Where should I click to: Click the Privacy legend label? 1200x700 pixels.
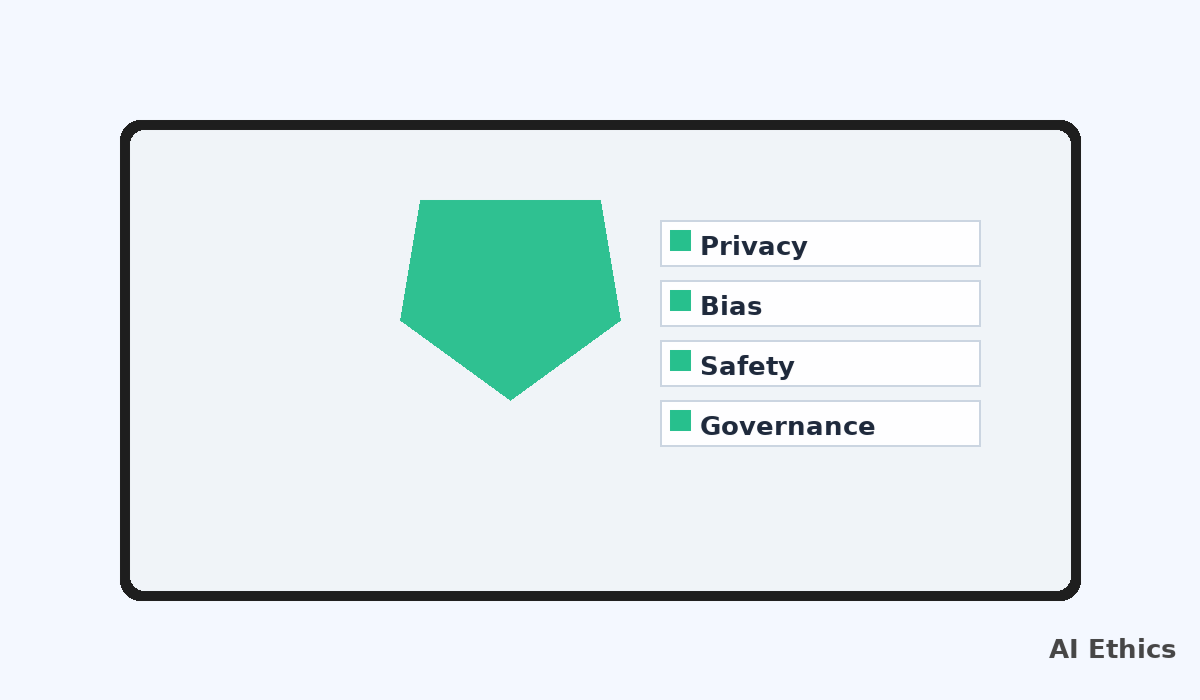(753, 246)
